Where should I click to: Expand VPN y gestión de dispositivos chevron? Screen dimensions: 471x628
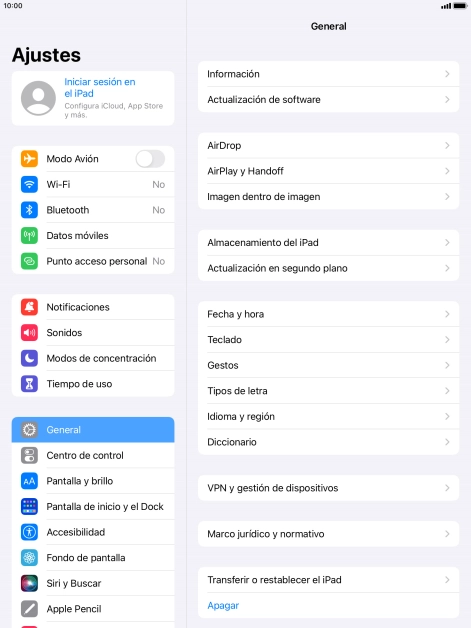pos(447,488)
